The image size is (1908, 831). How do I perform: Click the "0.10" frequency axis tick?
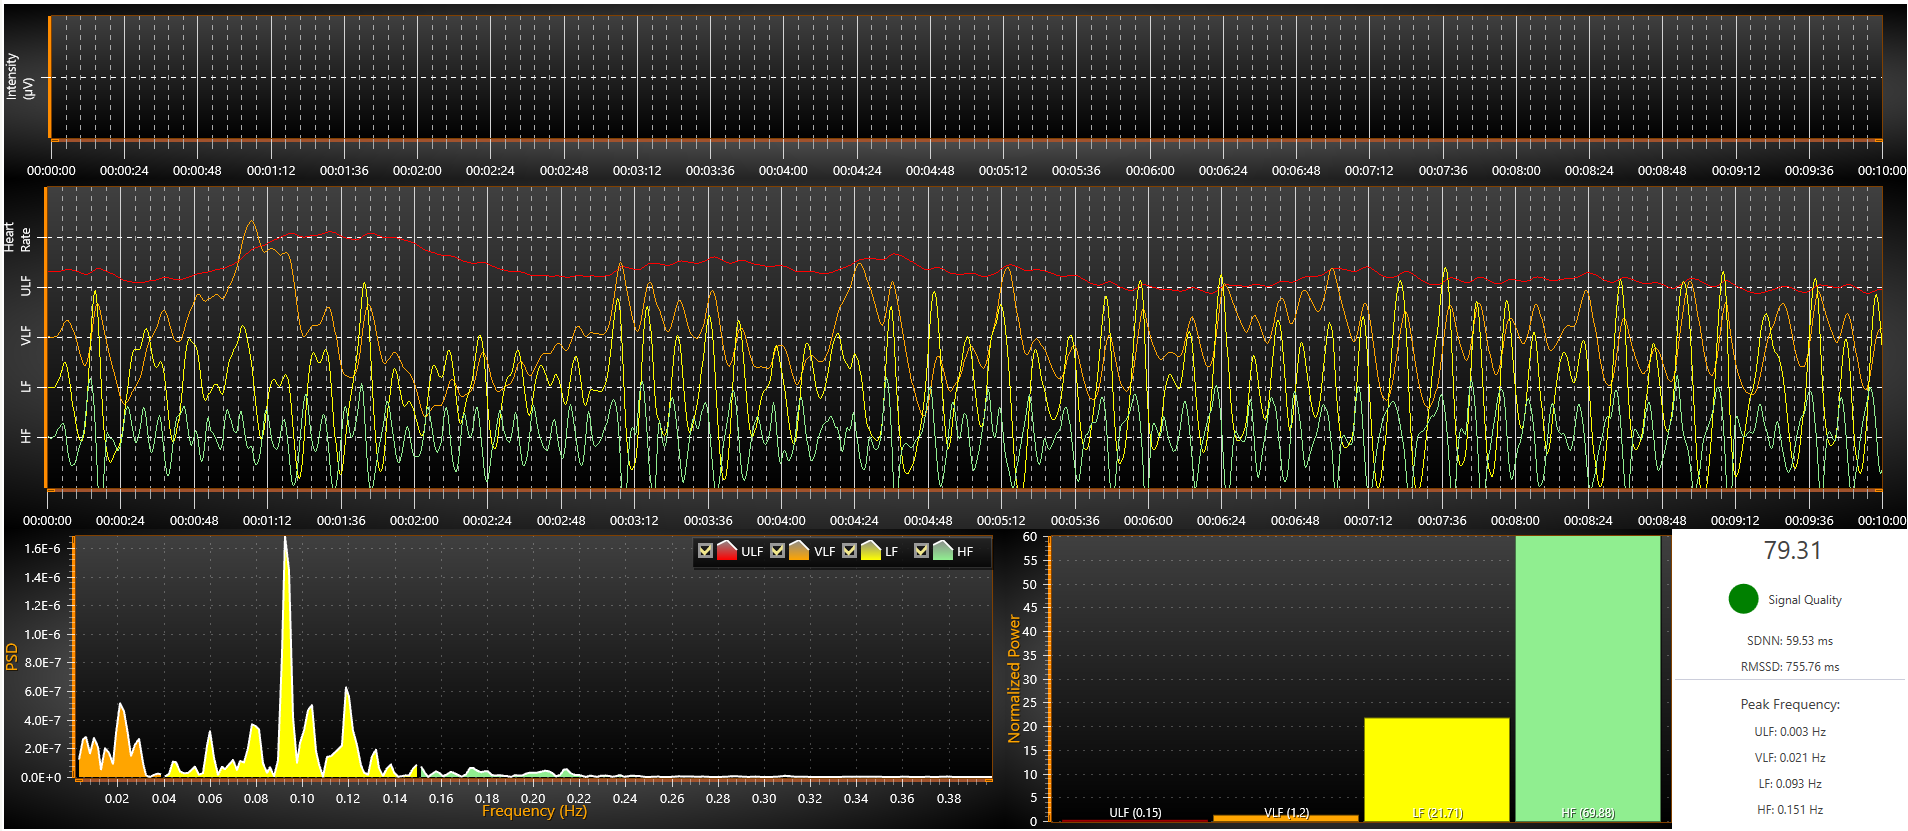302,799
